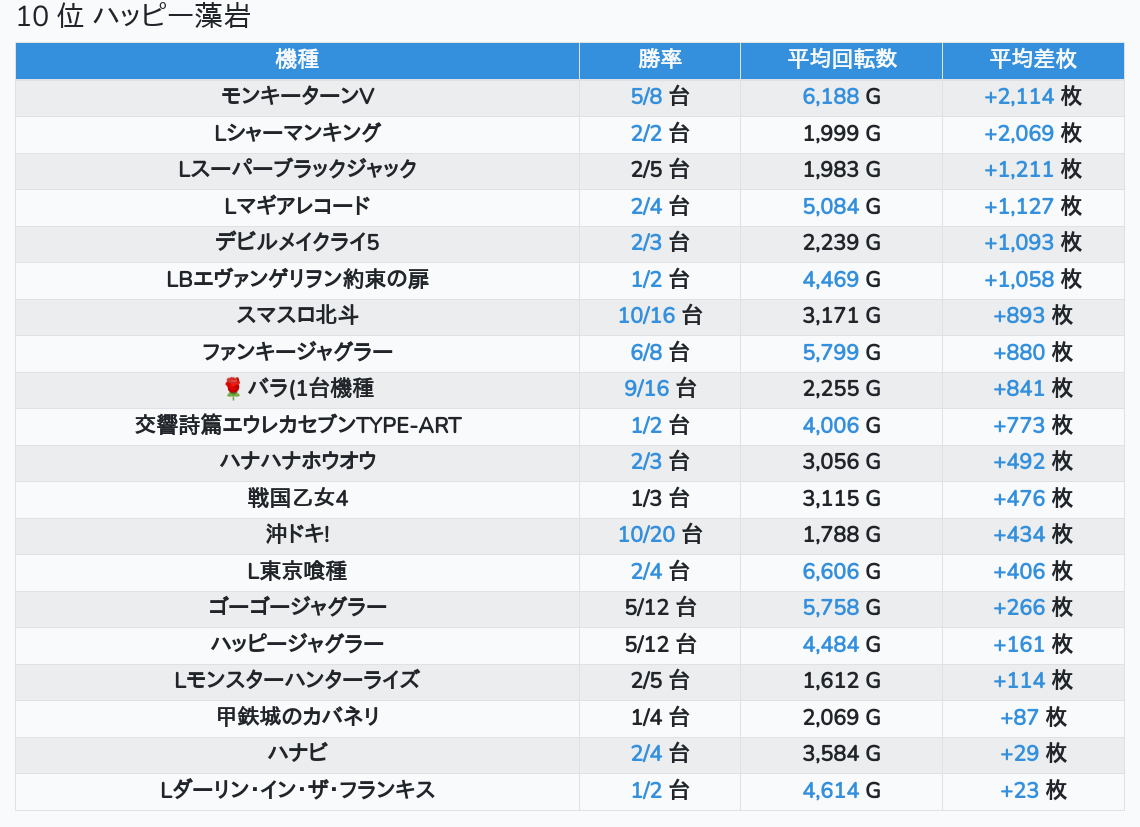Click the バラ(1台機種 label text
The width and height of the screenshot is (1140, 827).
point(310,388)
